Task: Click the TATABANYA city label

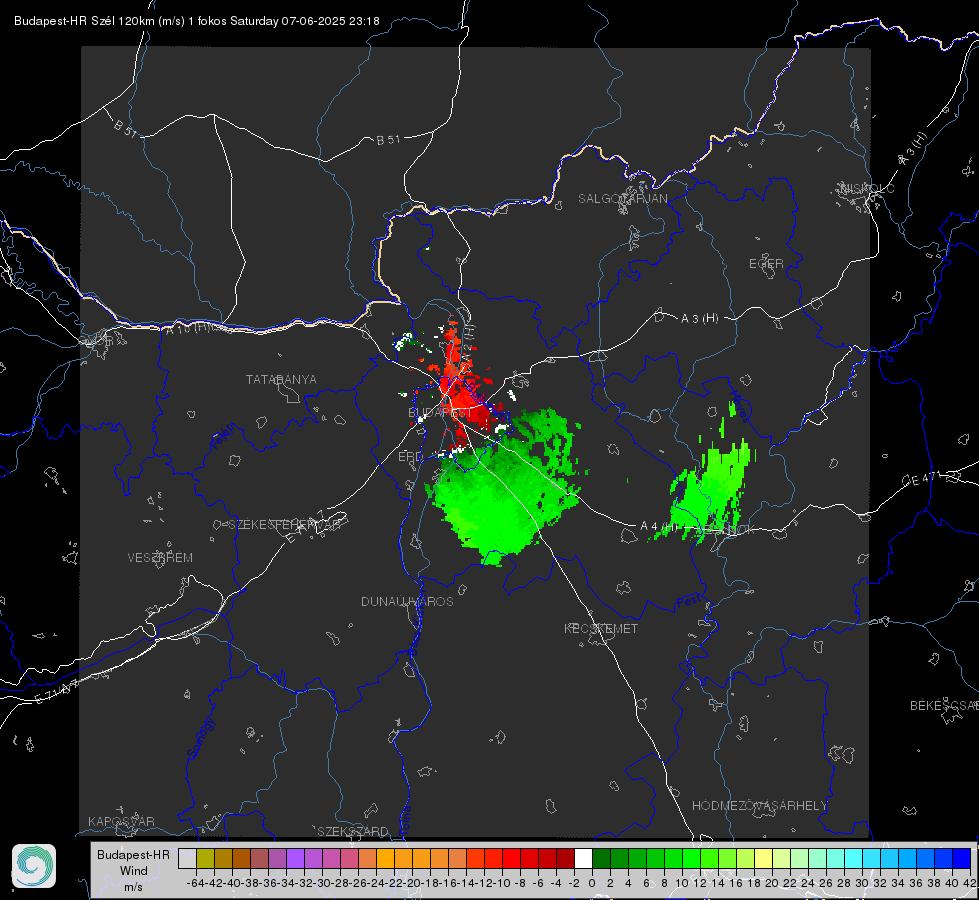Action: click(281, 379)
